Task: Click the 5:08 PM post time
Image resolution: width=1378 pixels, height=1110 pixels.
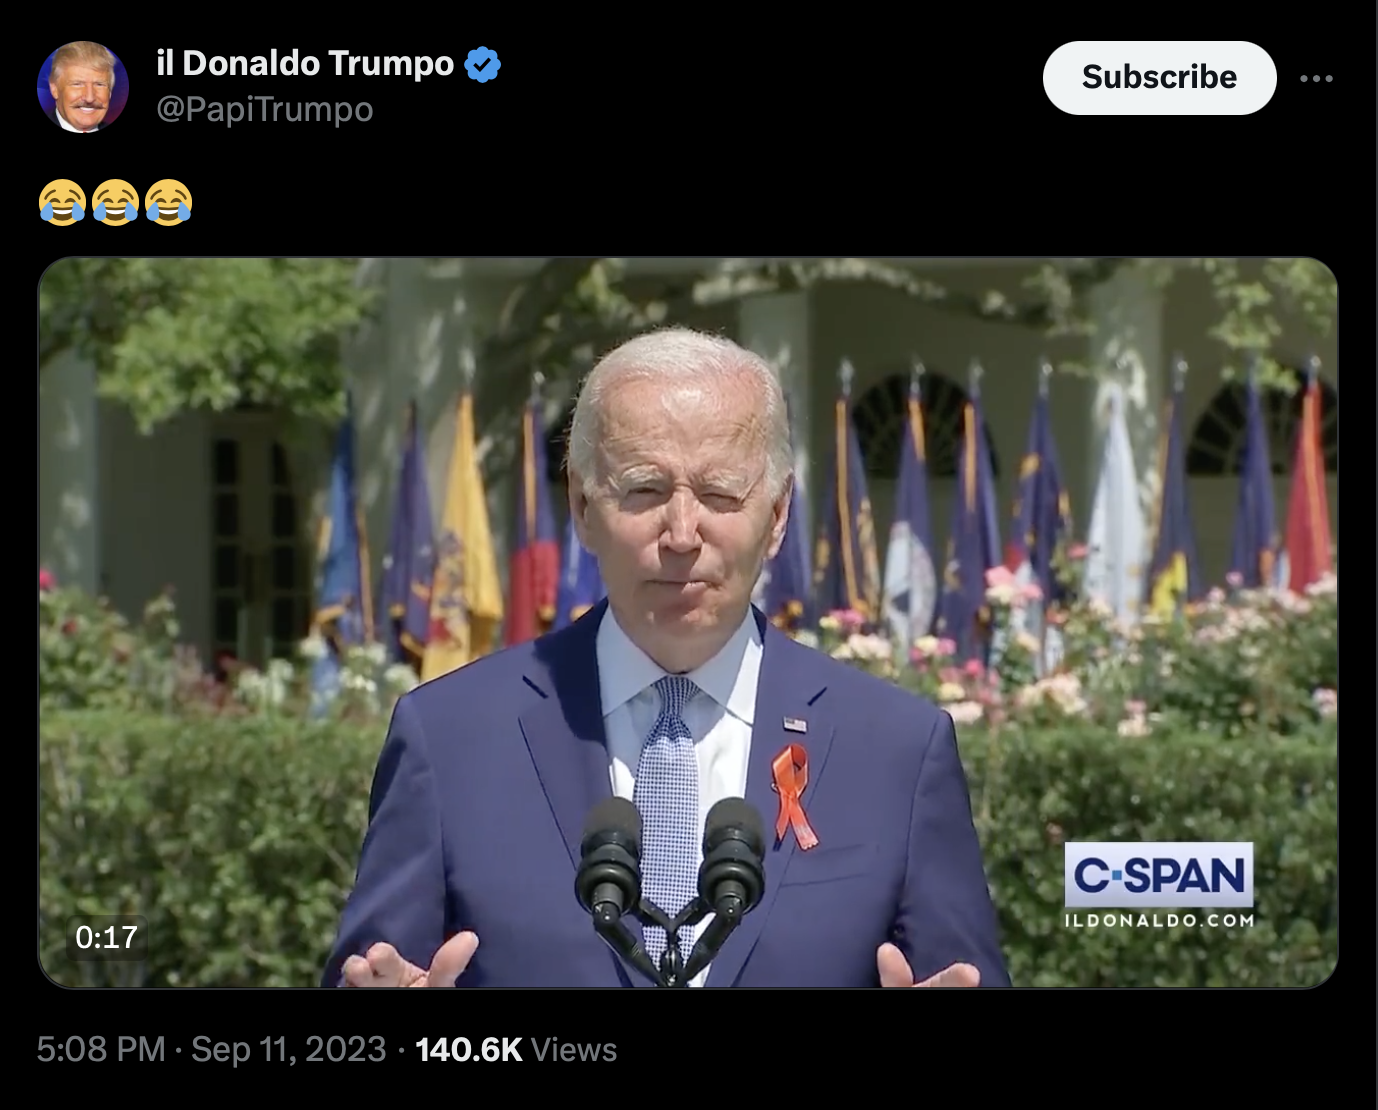Action: click(101, 1049)
